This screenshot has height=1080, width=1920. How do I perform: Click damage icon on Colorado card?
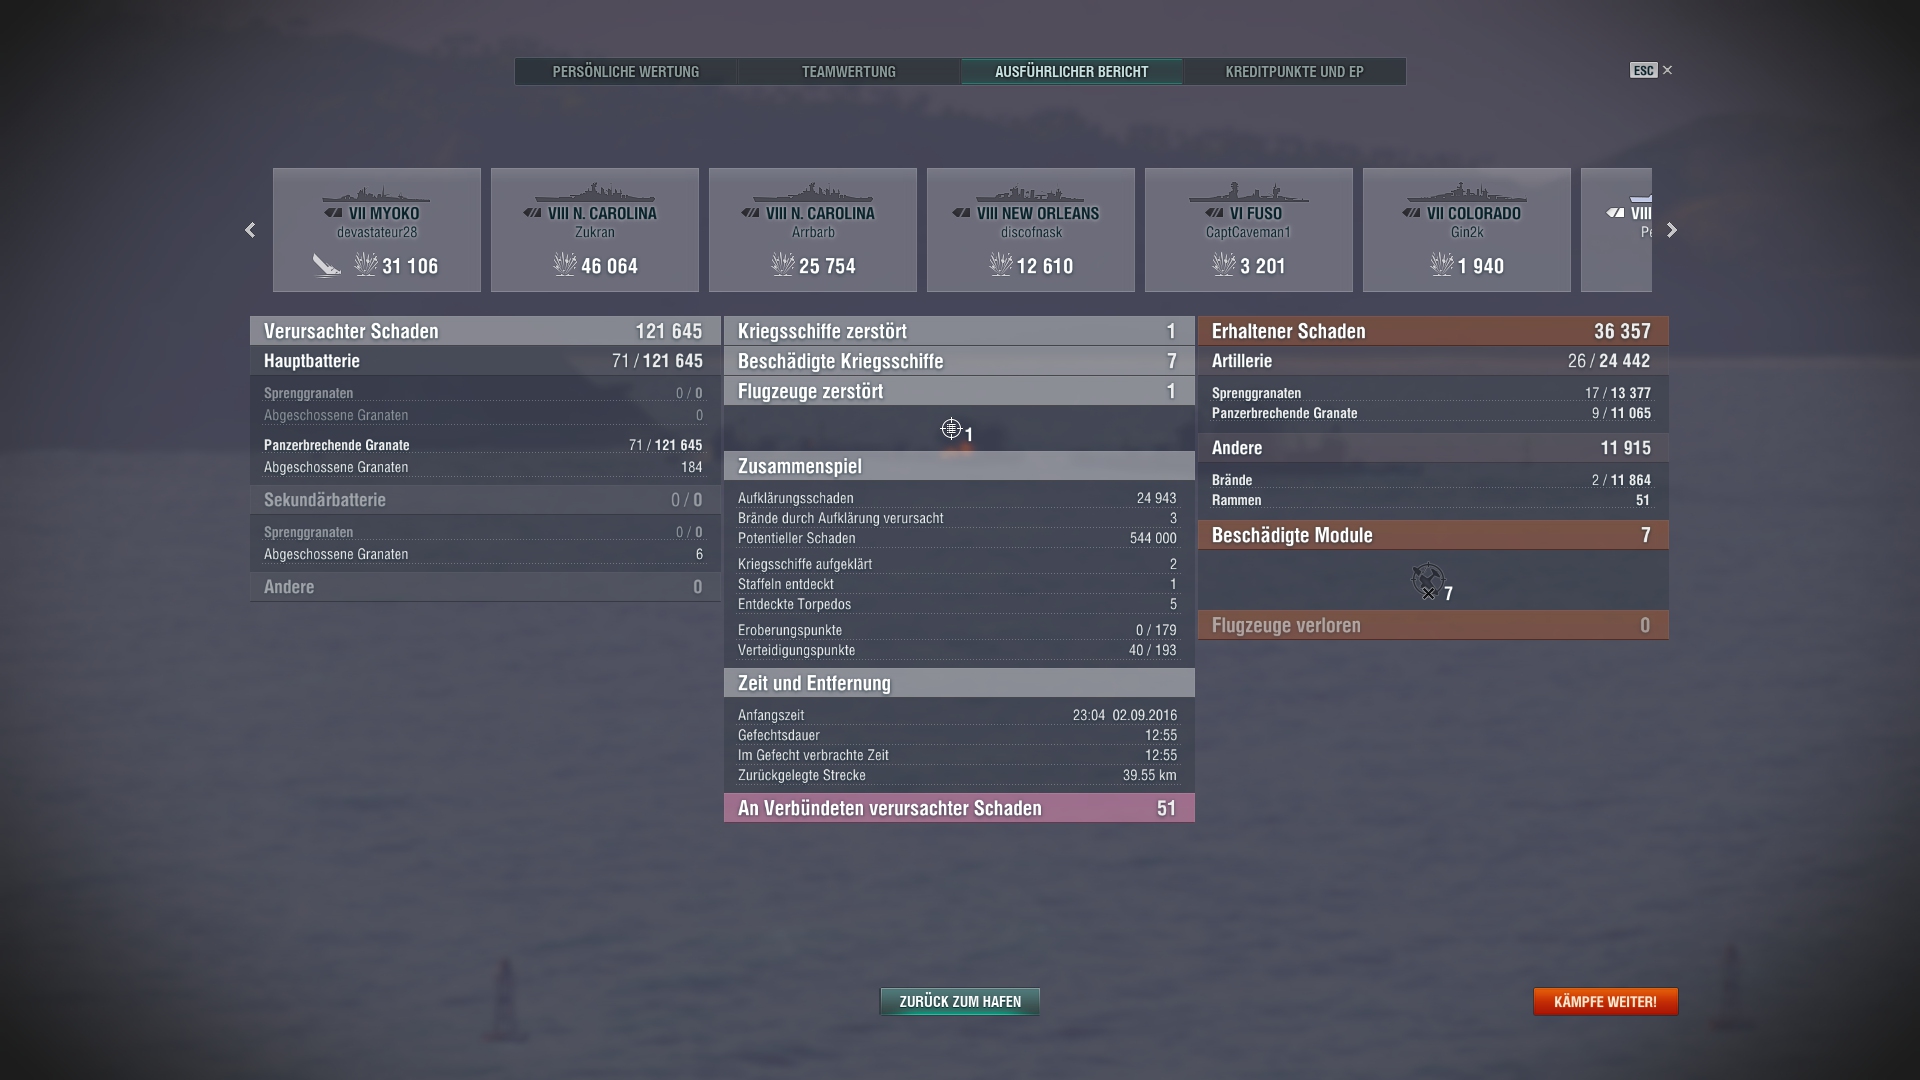tap(1441, 265)
